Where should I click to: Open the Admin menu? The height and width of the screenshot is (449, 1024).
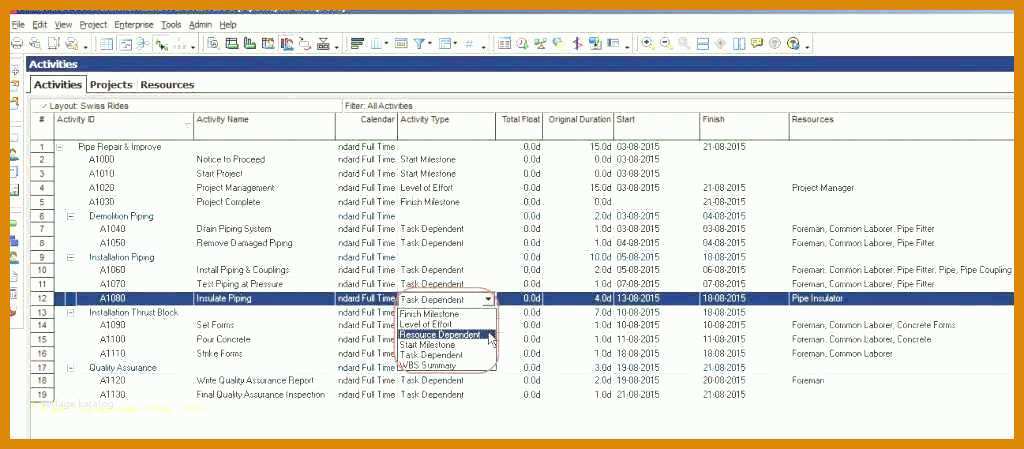click(x=200, y=25)
